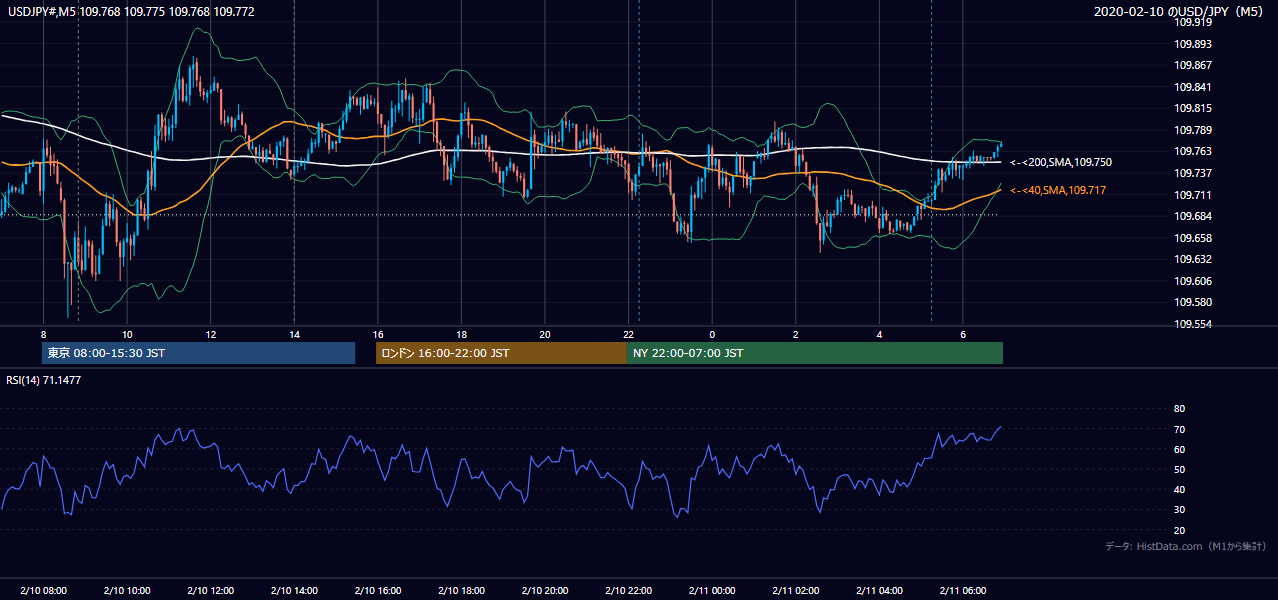This screenshot has width=1278, height=600.
Task: Click price axis label 109.554
Action: tap(1194, 324)
